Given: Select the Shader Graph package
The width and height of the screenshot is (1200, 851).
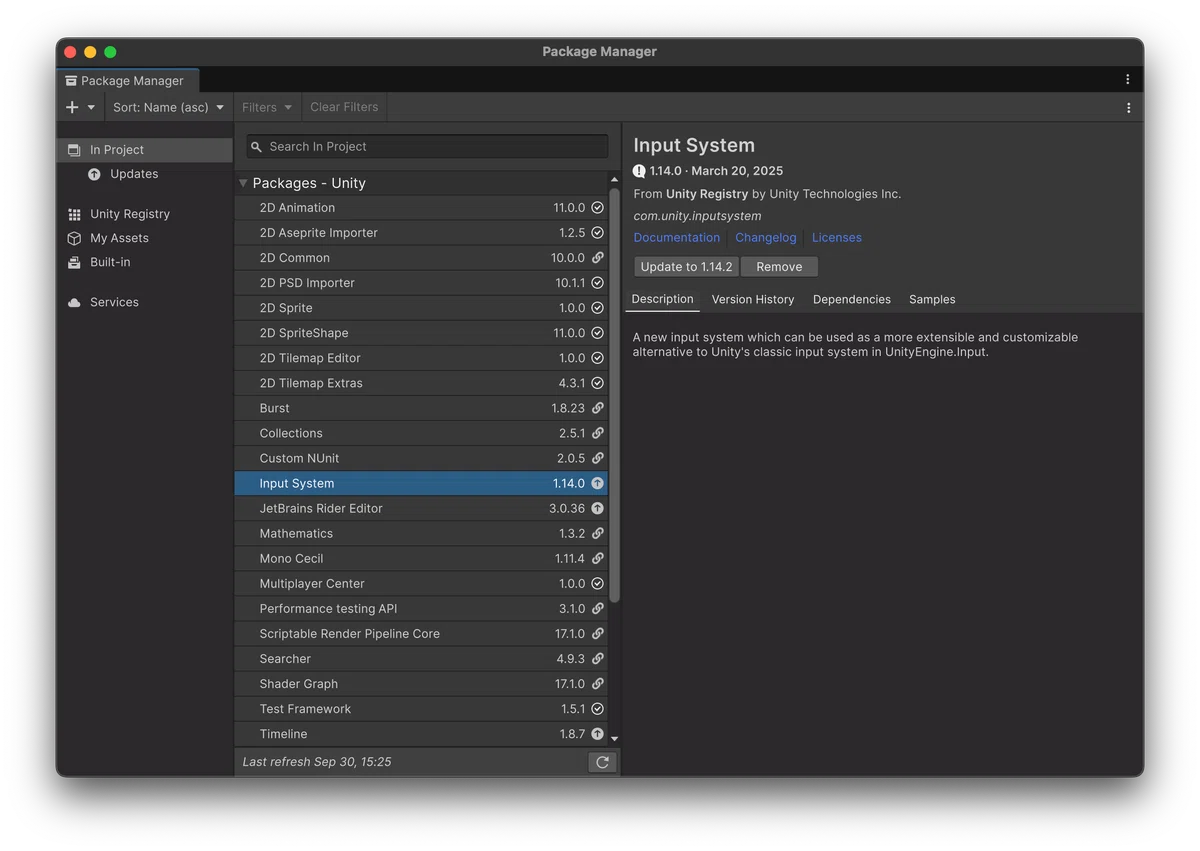Looking at the screenshot, I should point(421,684).
